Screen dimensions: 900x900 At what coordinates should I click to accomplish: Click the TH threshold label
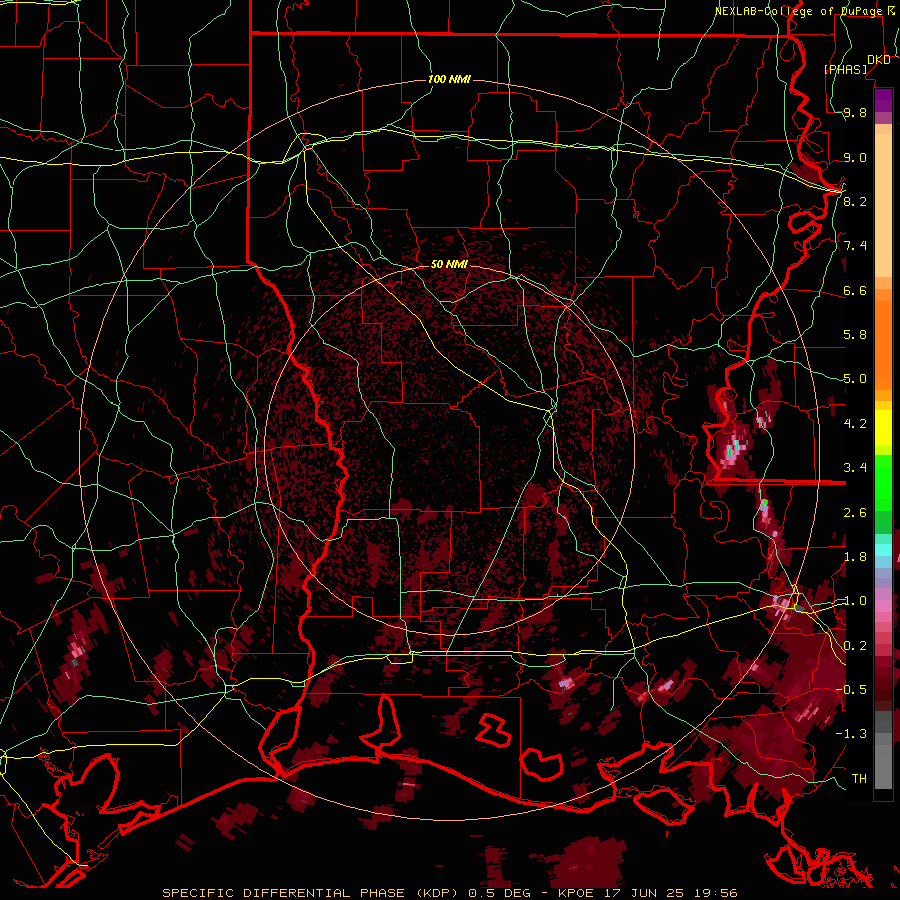coord(859,778)
